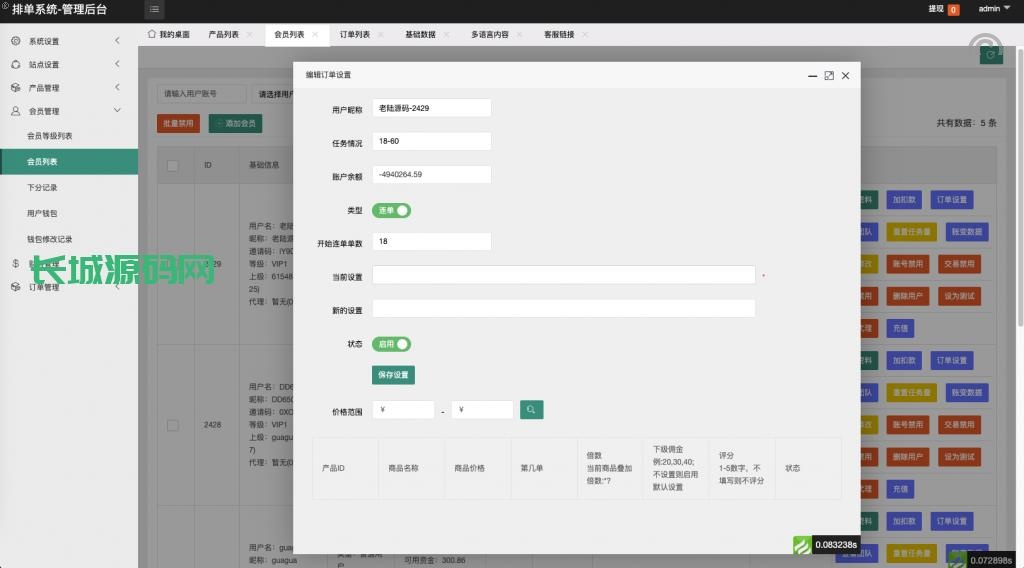Switch to the 订单列表 tab
The height and width of the screenshot is (568, 1024).
(x=354, y=34)
